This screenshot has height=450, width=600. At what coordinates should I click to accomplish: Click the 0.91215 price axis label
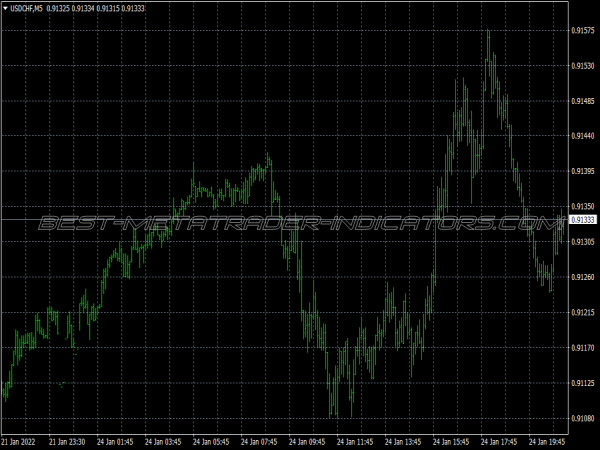(x=582, y=313)
